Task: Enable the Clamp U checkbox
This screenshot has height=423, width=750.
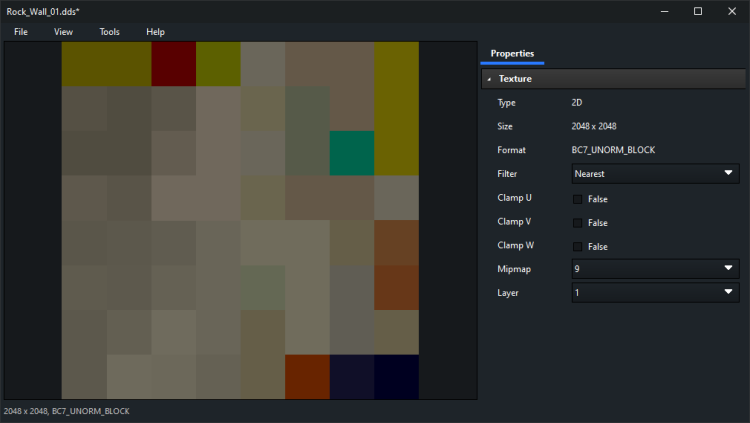Action: (578, 198)
